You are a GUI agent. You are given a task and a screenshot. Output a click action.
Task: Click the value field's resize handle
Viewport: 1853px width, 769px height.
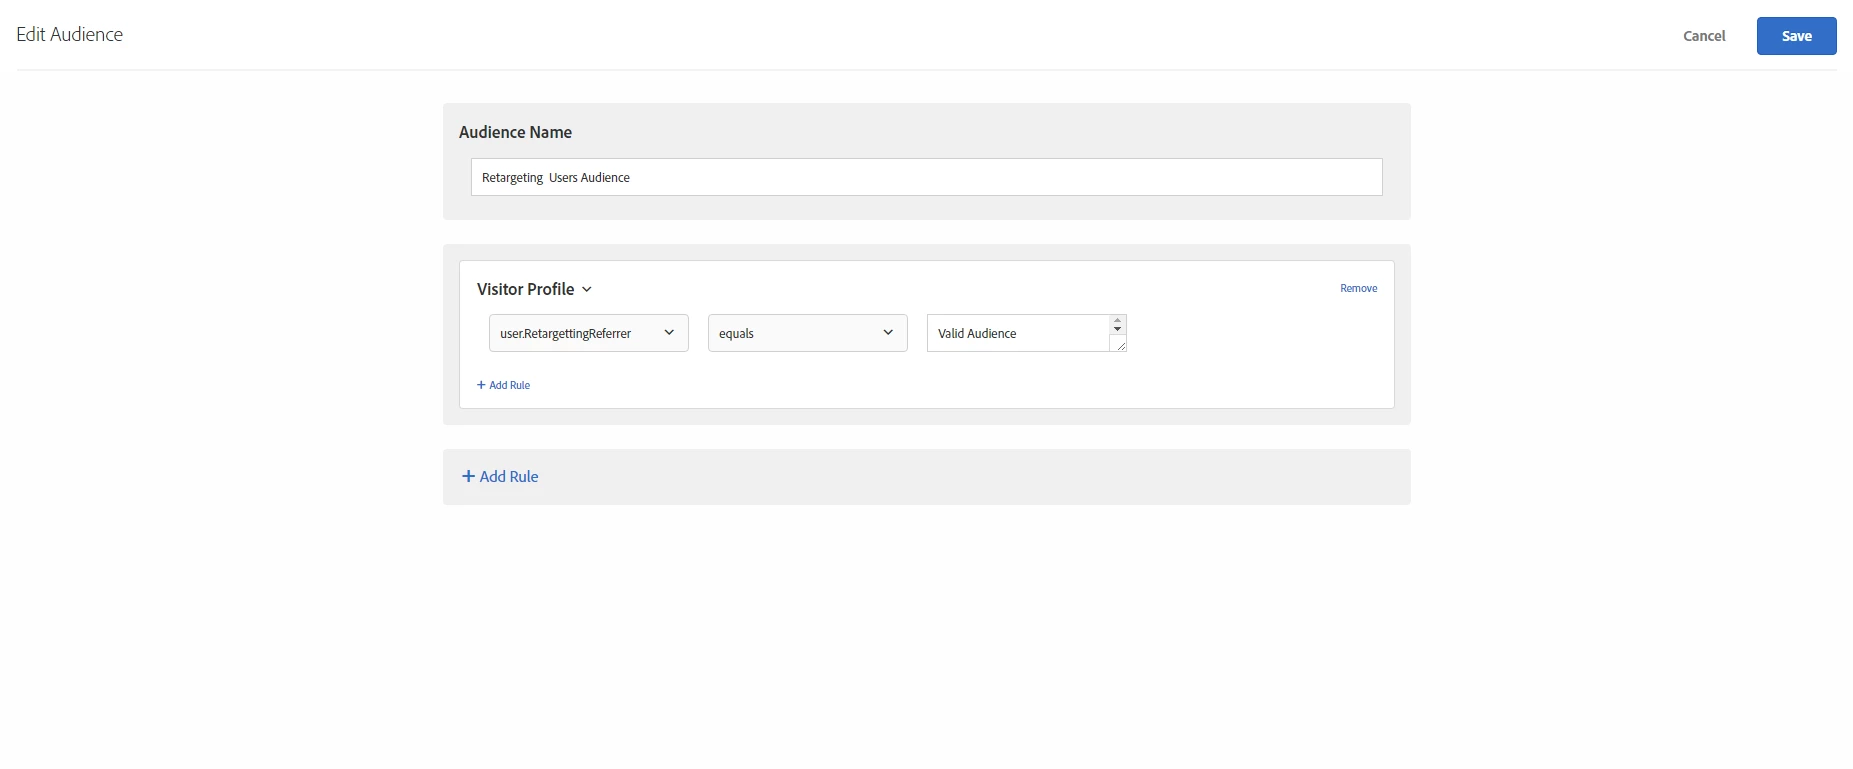click(1121, 346)
